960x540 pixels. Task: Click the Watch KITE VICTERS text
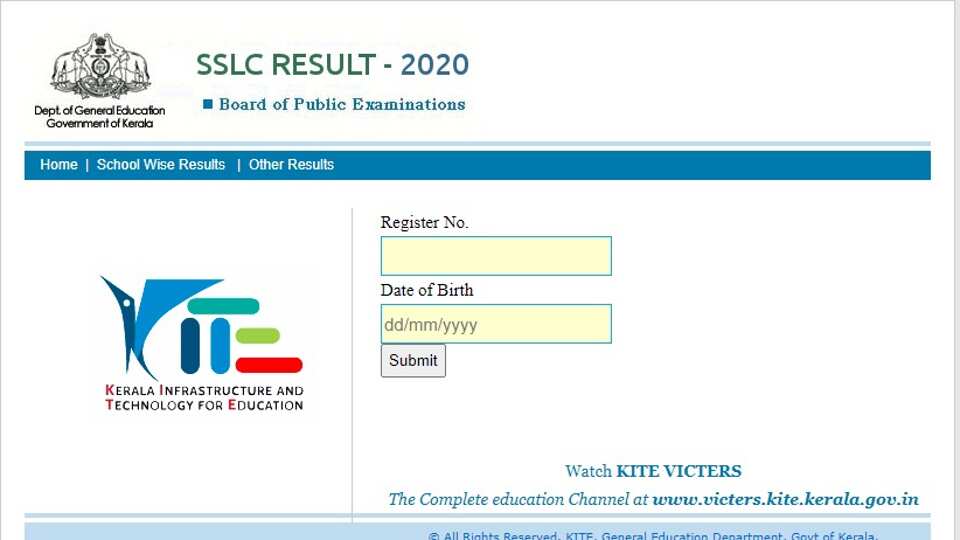pos(653,471)
